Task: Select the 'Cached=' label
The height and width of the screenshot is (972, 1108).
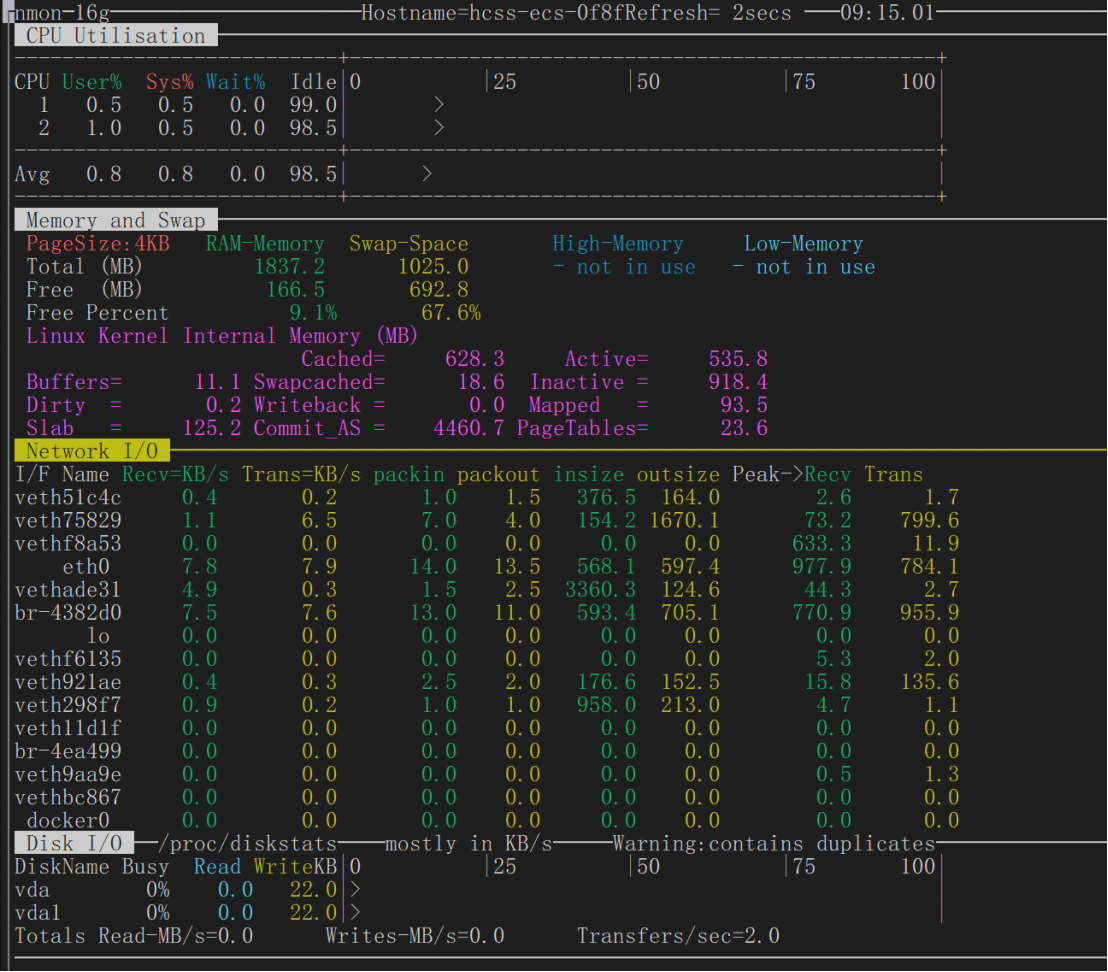Action: coord(343,359)
